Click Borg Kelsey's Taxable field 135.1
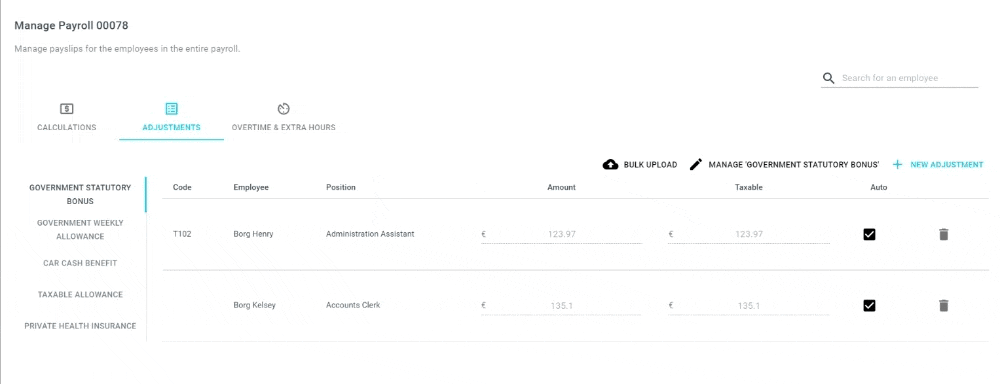Viewport: 1000px width, 384px height. click(x=749, y=306)
